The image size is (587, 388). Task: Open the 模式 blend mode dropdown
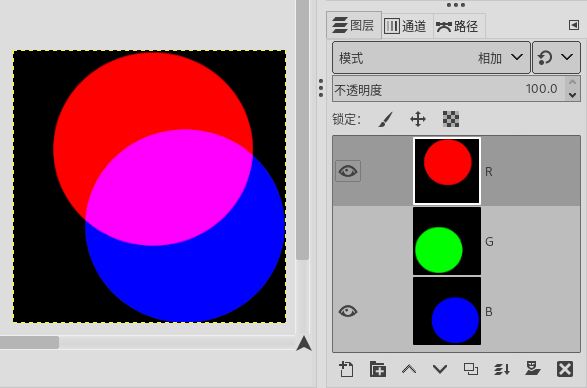pos(431,58)
